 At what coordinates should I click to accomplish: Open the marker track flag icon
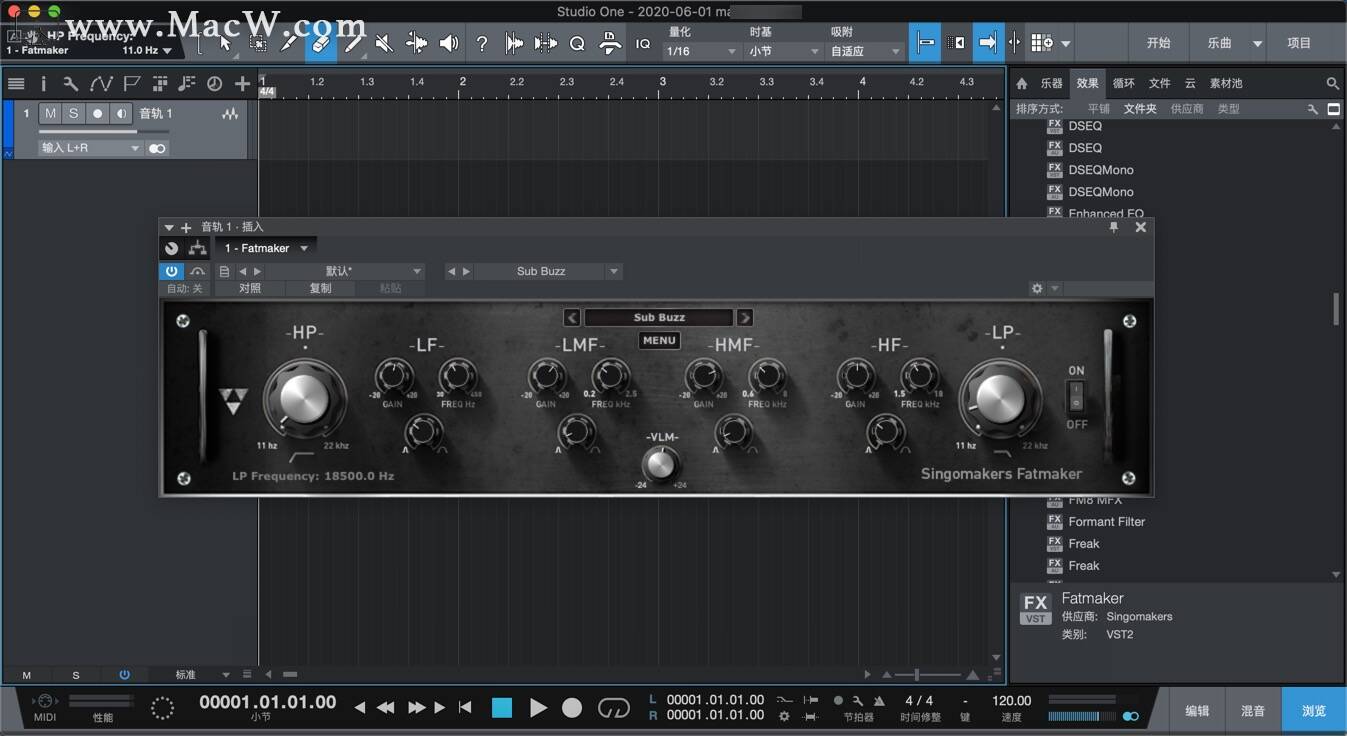click(131, 84)
